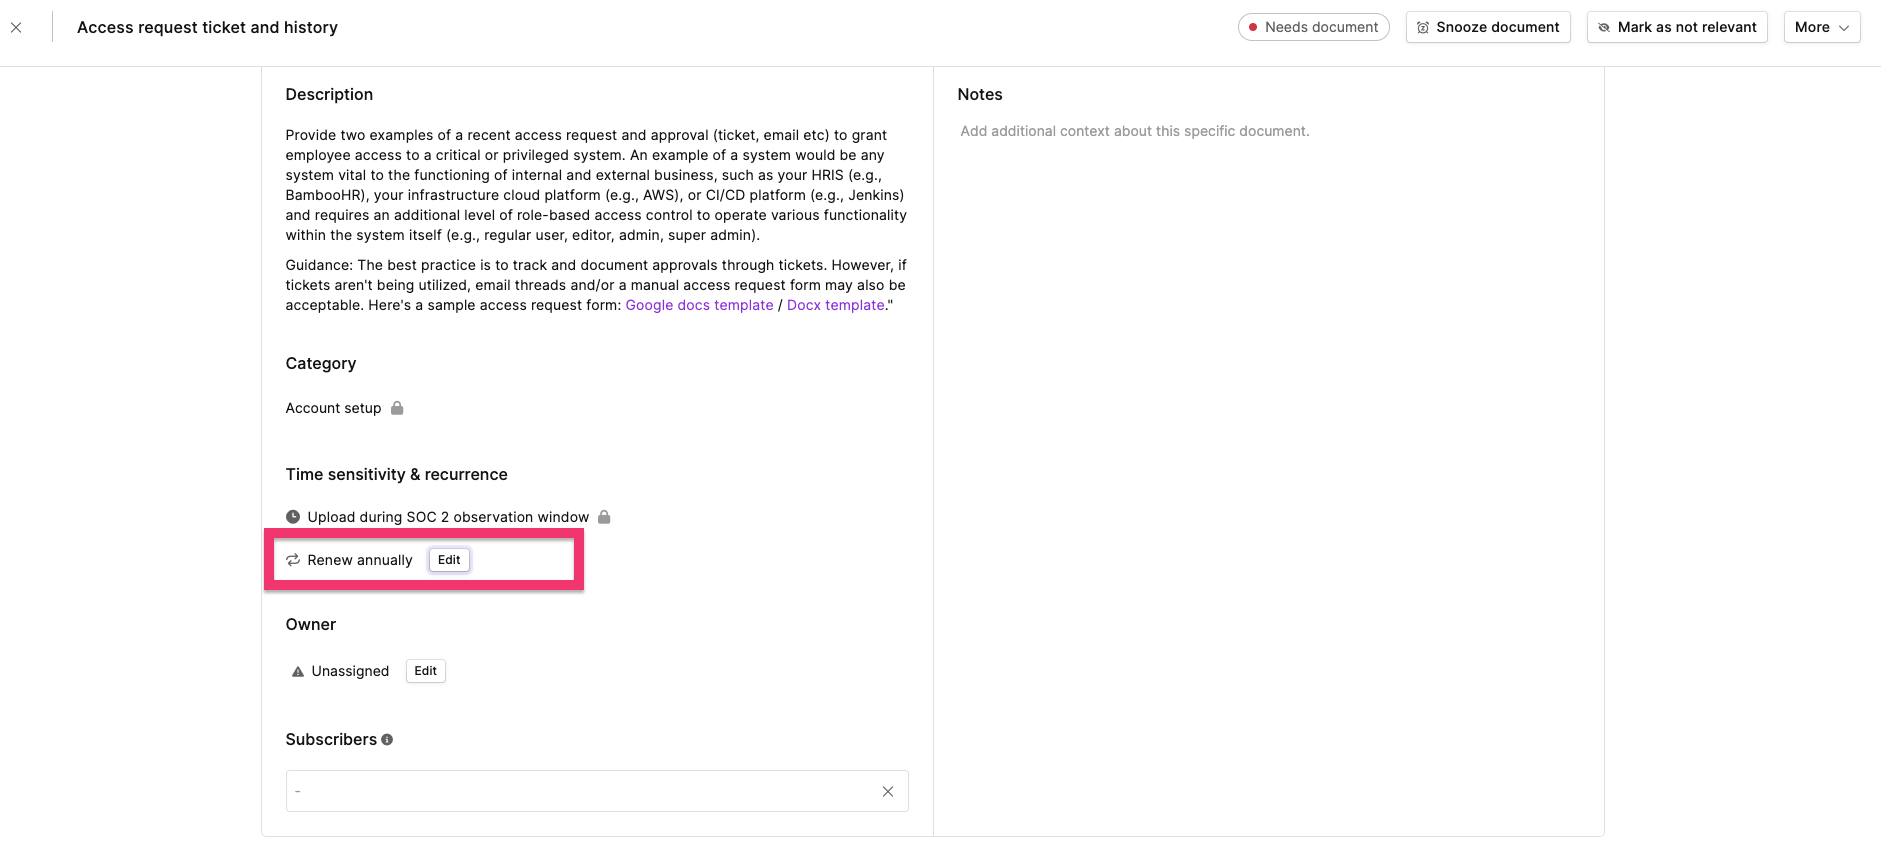
Task: Click the 'Time sensitivity & recurrence' heading
Action: (396, 474)
